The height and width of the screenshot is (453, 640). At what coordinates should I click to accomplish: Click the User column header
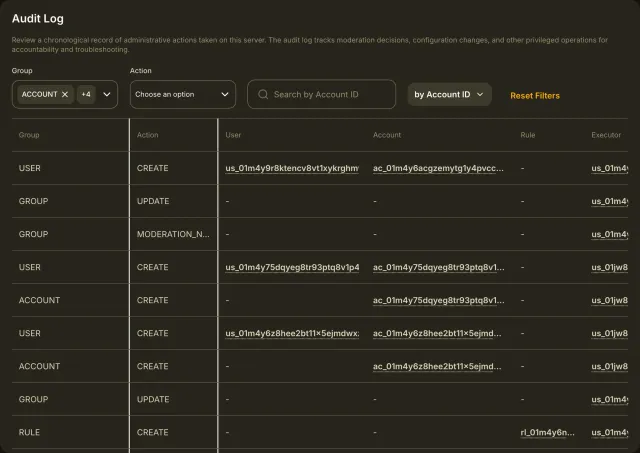pyautogui.click(x=233, y=135)
